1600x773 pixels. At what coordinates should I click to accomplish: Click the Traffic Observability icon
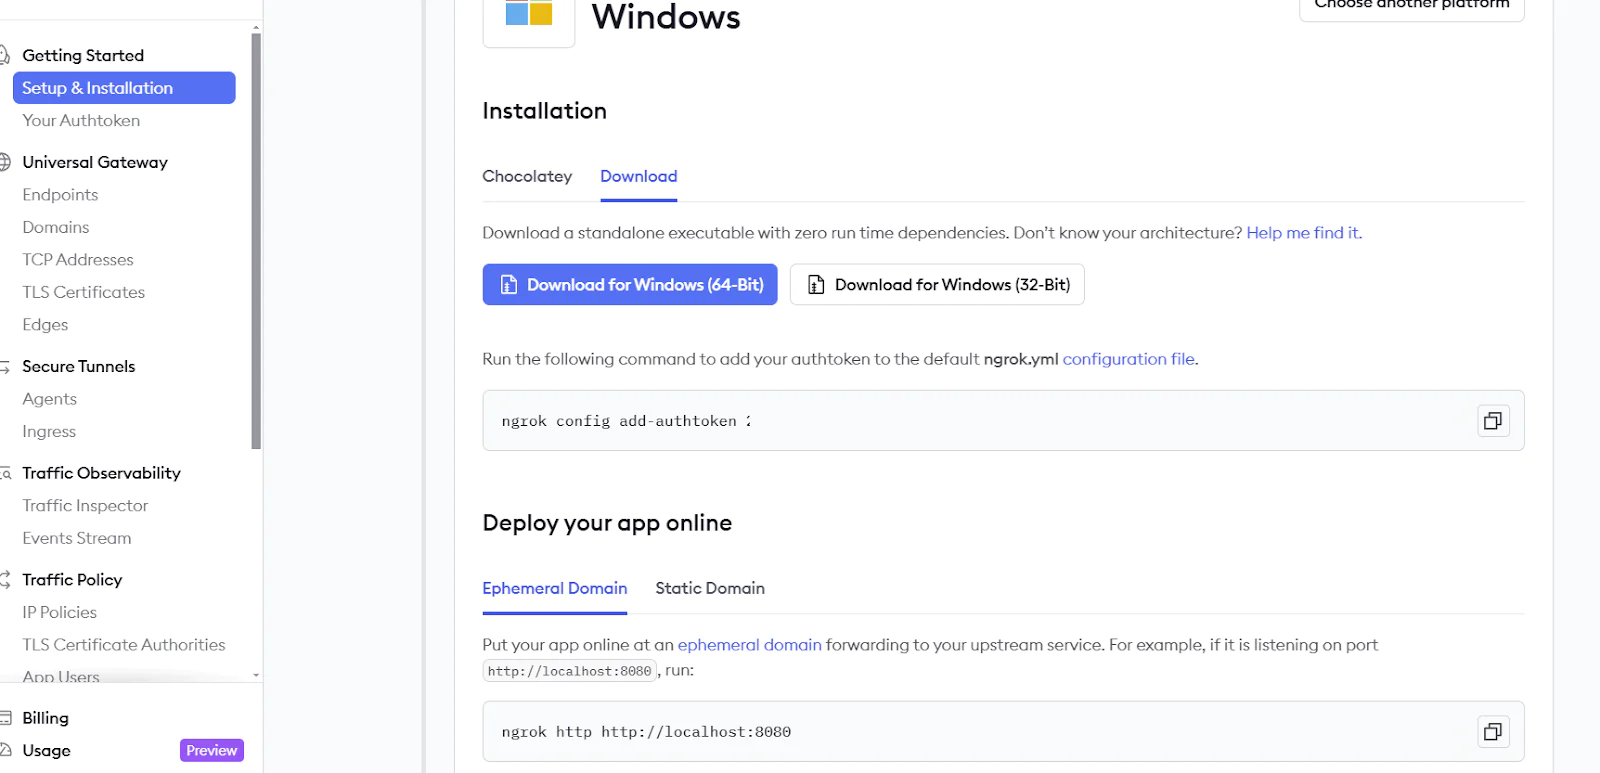pyautogui.click(x=5, y=473)
